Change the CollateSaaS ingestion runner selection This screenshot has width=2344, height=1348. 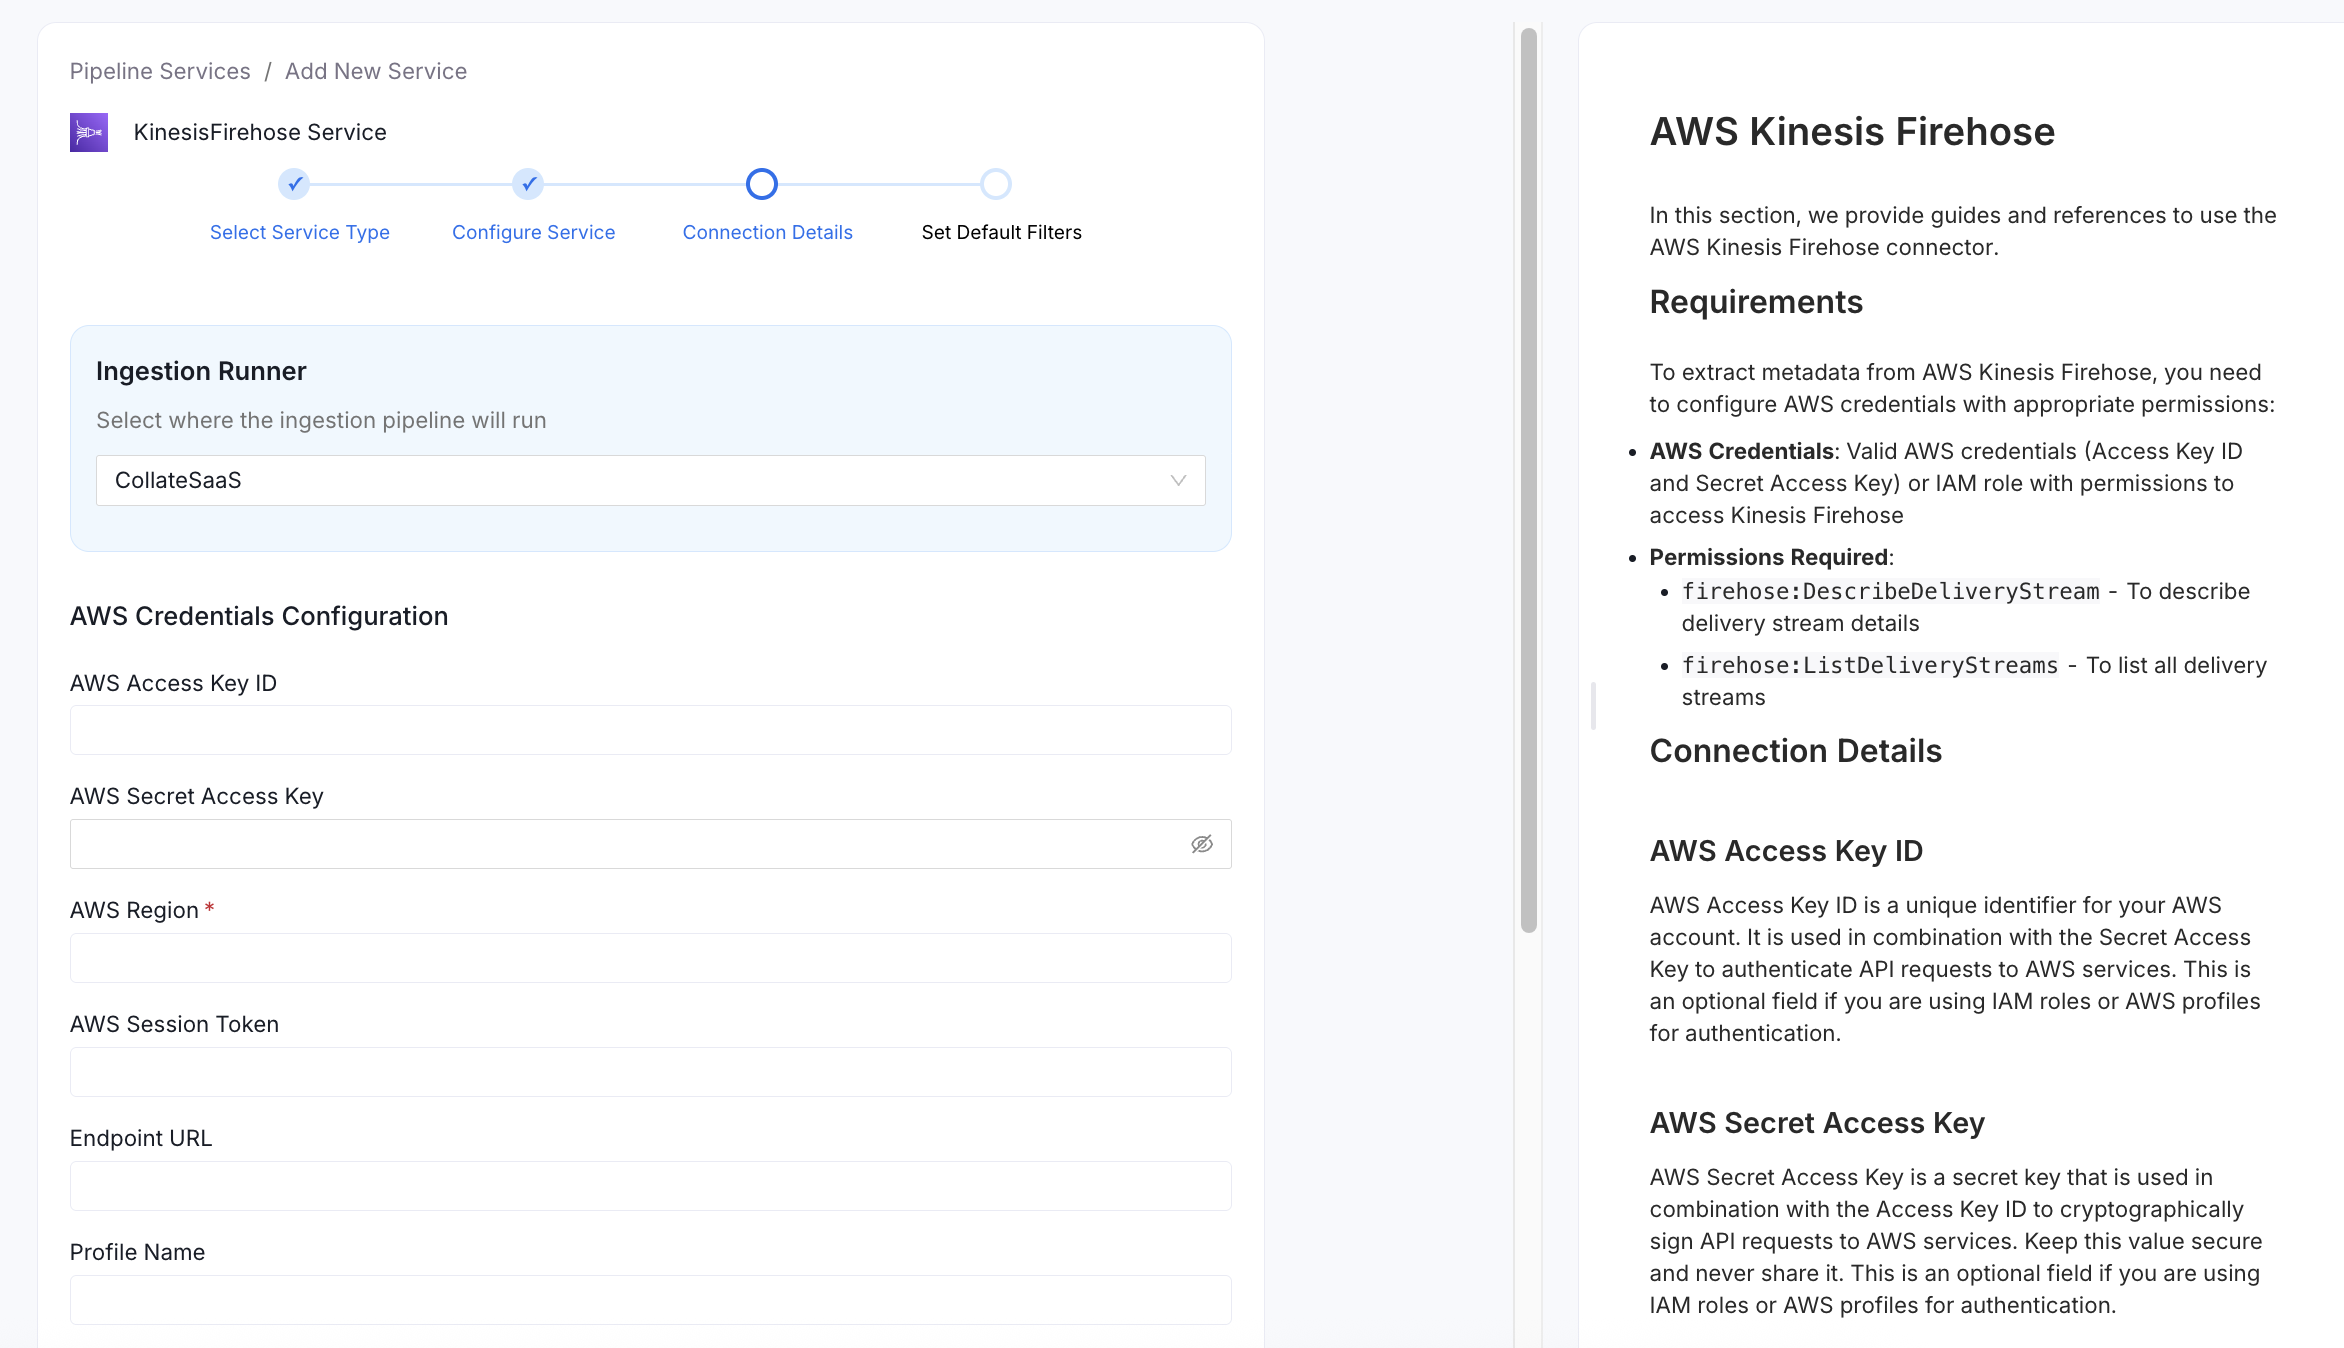point(650,480)
